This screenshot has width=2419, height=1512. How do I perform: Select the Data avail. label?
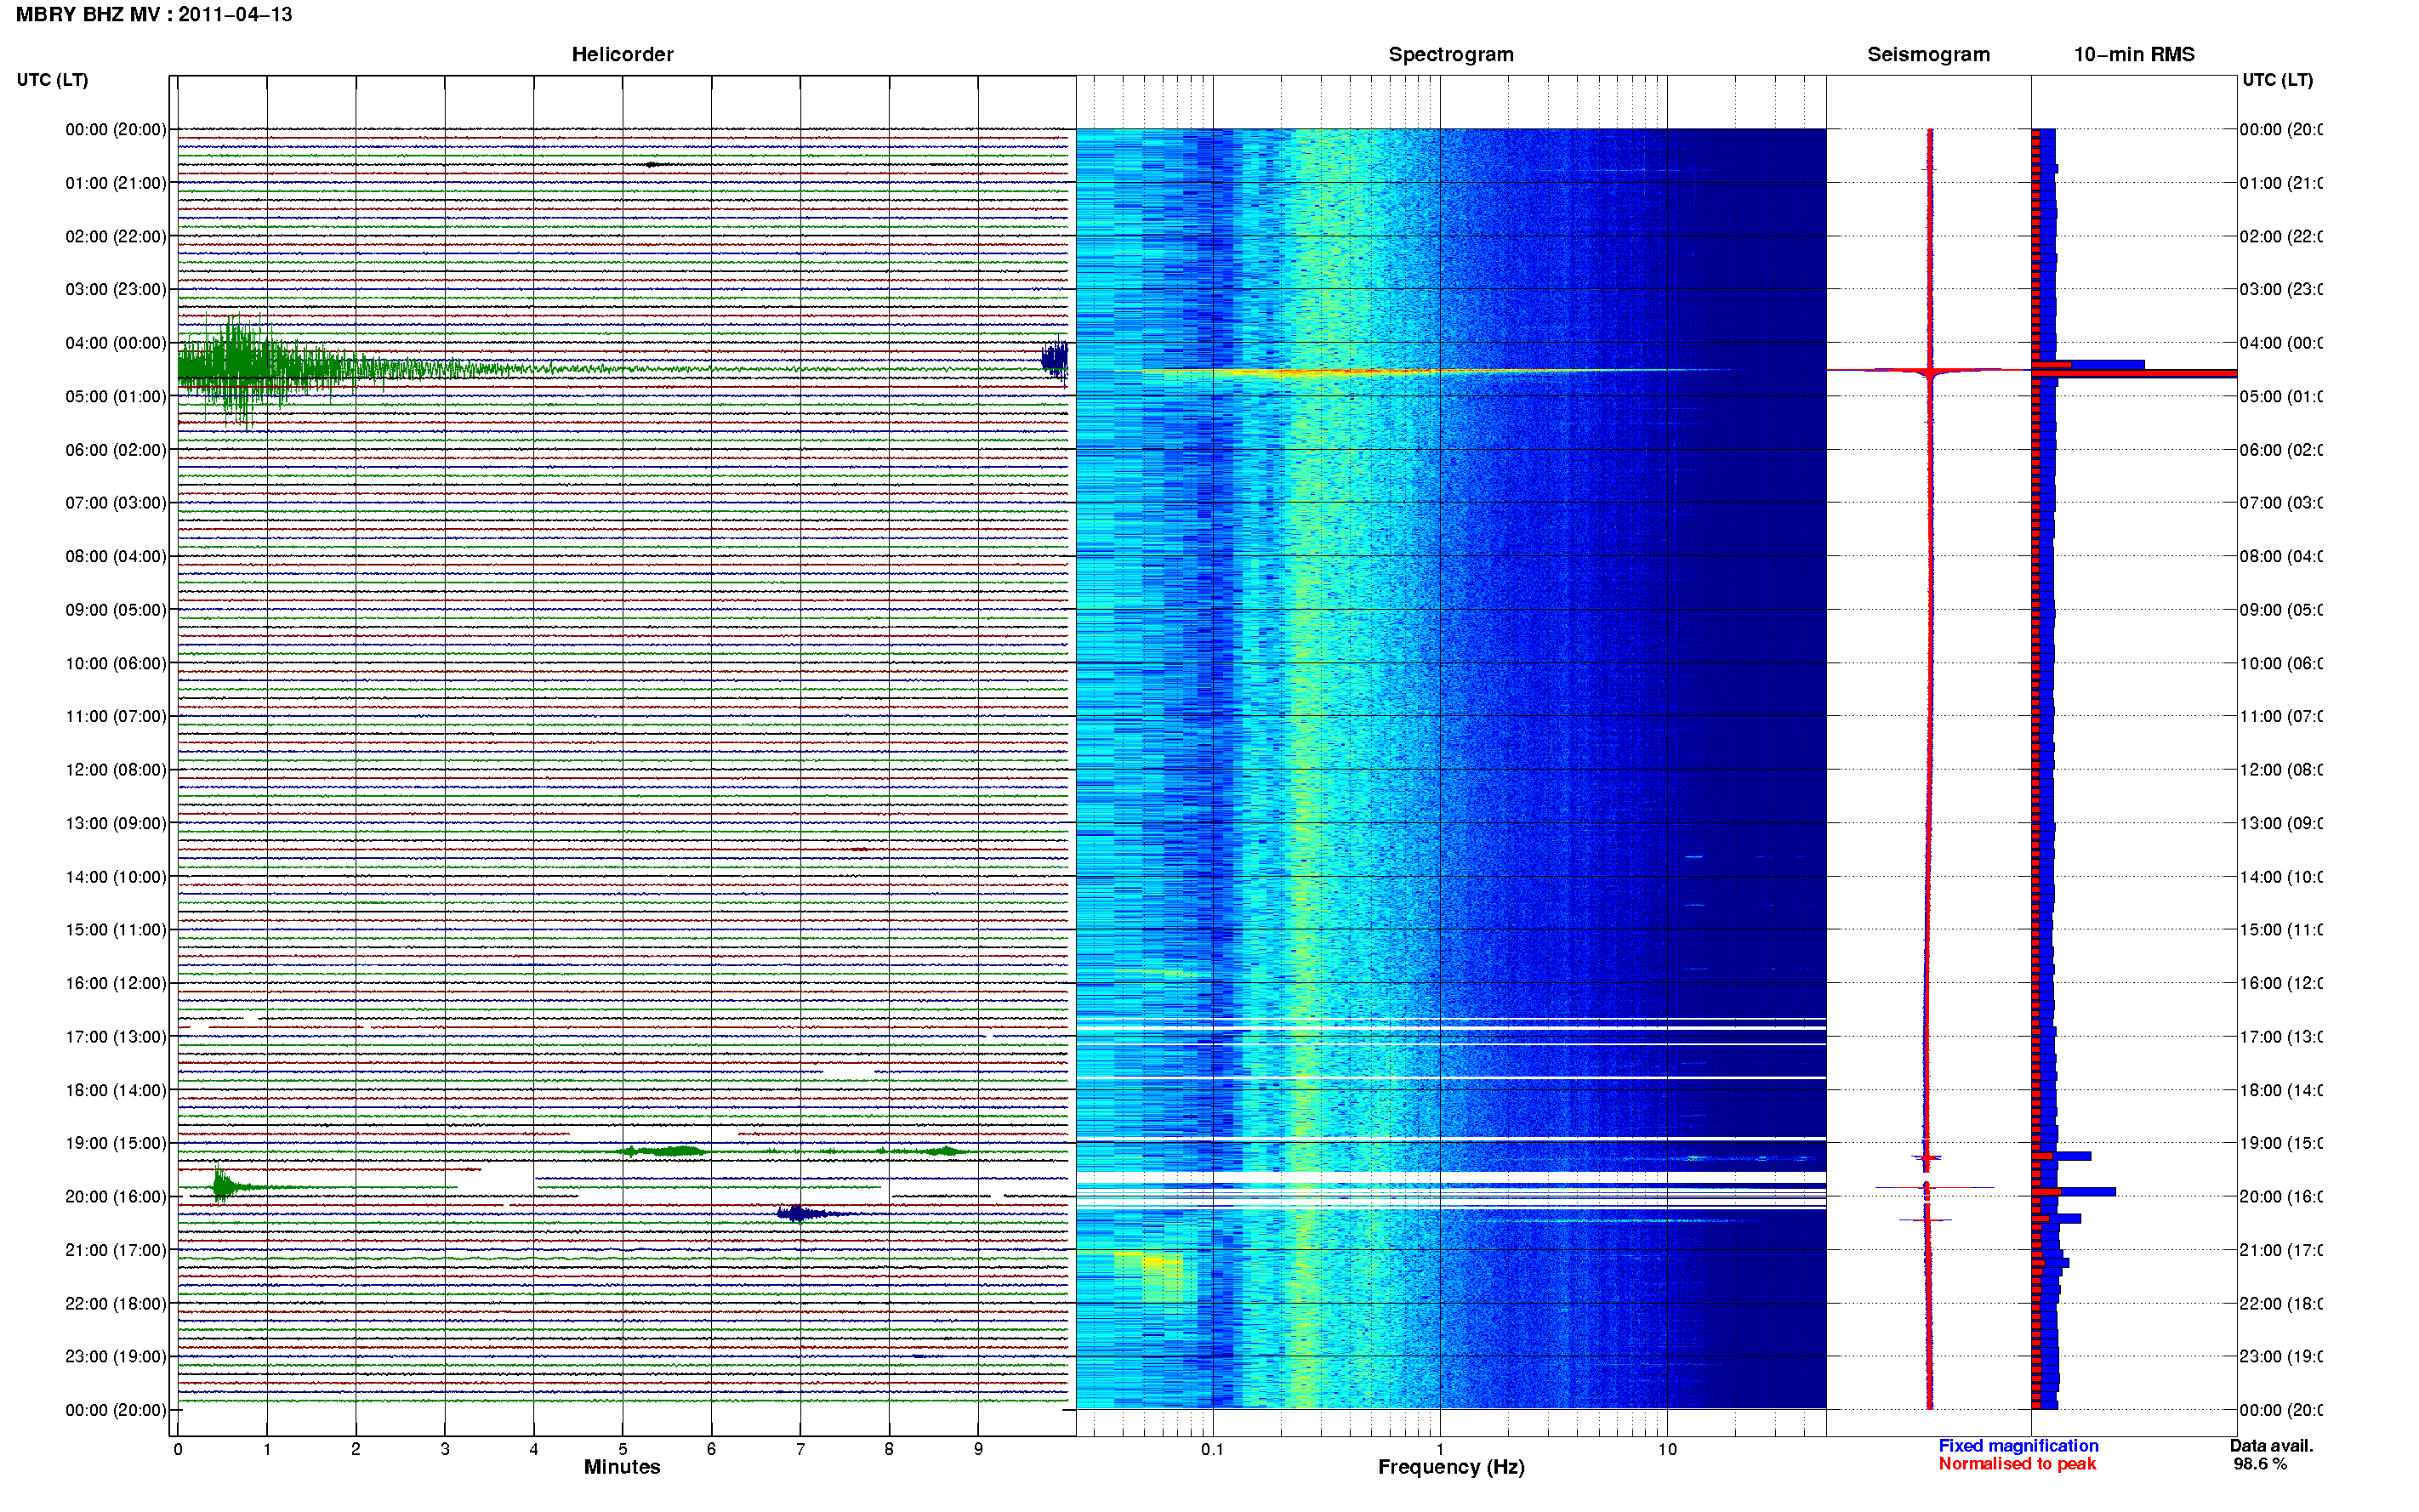pyautogui.click(x=2271, y=1446)
